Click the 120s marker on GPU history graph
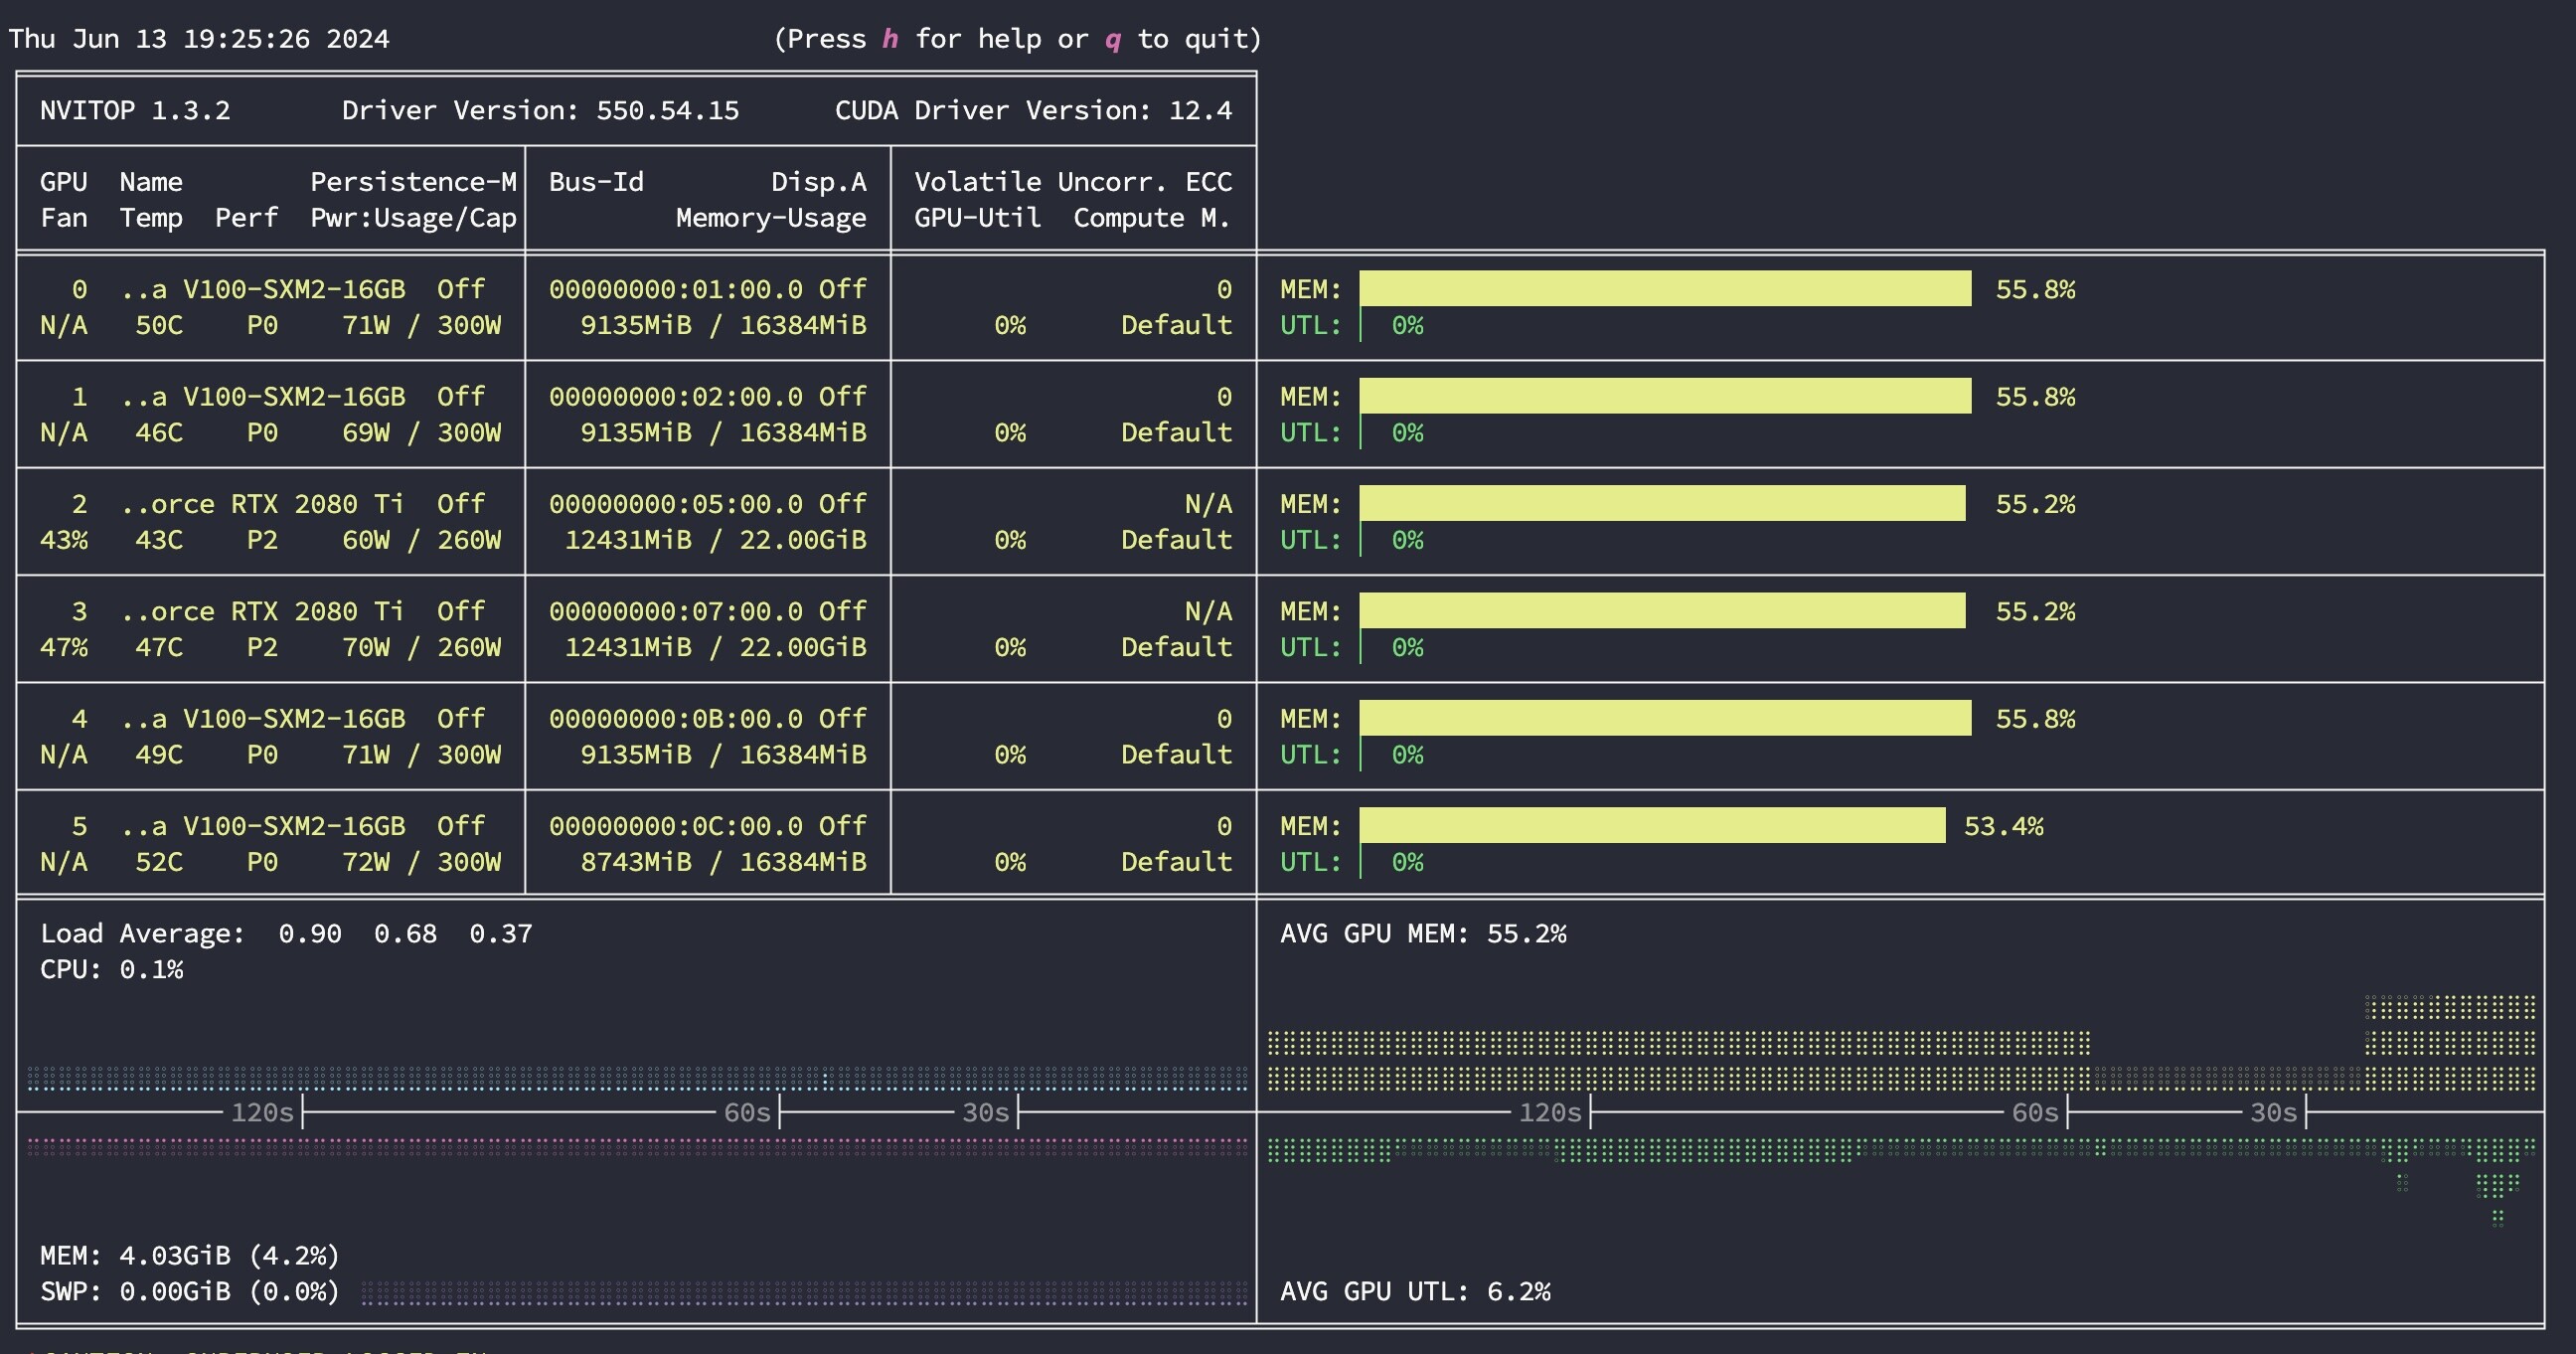This screenshot has height=1354, width=2576. point(1550,1112)
